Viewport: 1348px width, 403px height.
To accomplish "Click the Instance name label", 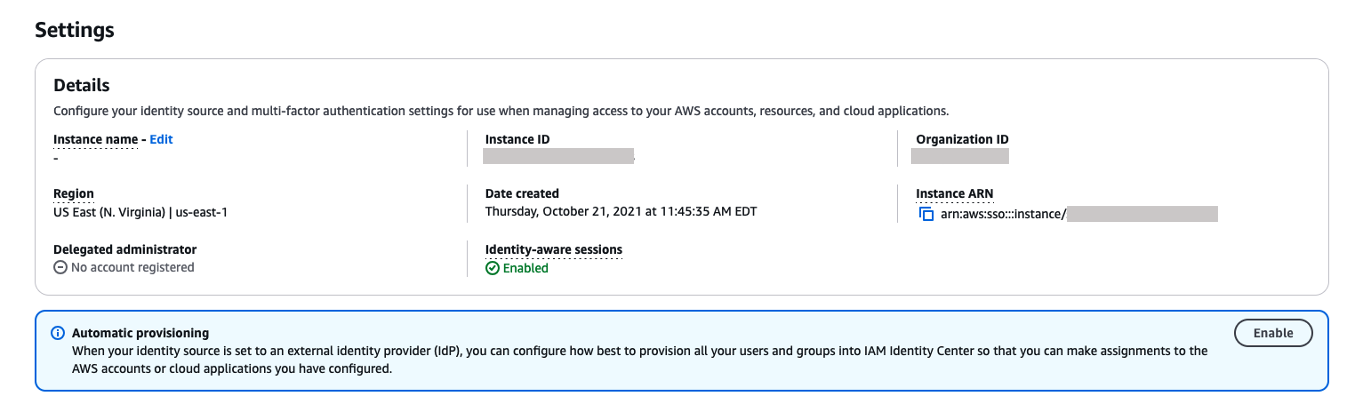I will tap(95, 140).
